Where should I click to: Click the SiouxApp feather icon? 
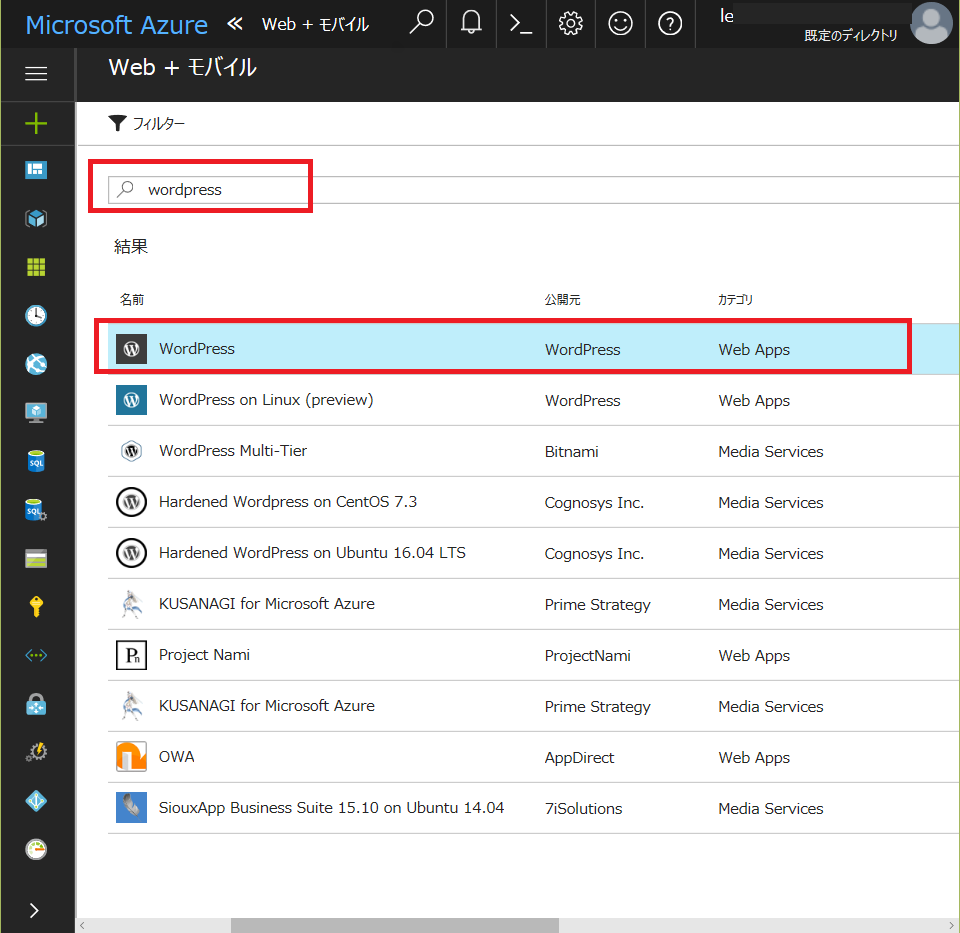tap(131, 807)
